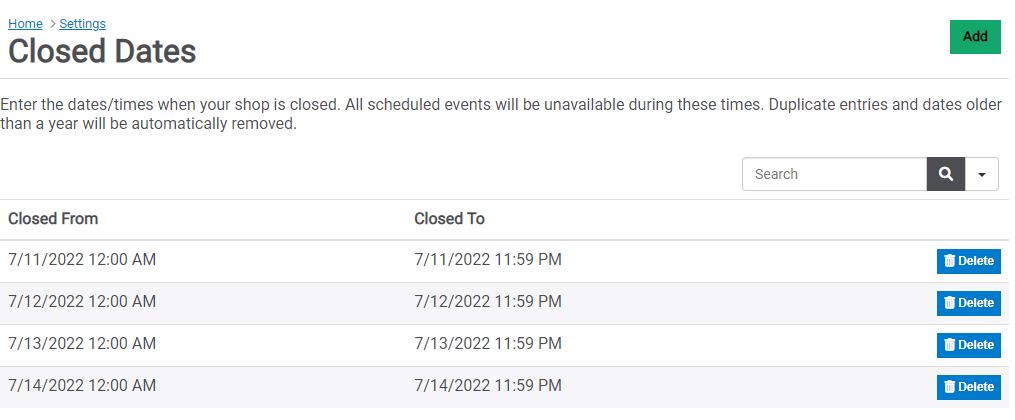Screen dimensions: 1015x420
Task: Focus the Search text field
Action: coord(834,174)
